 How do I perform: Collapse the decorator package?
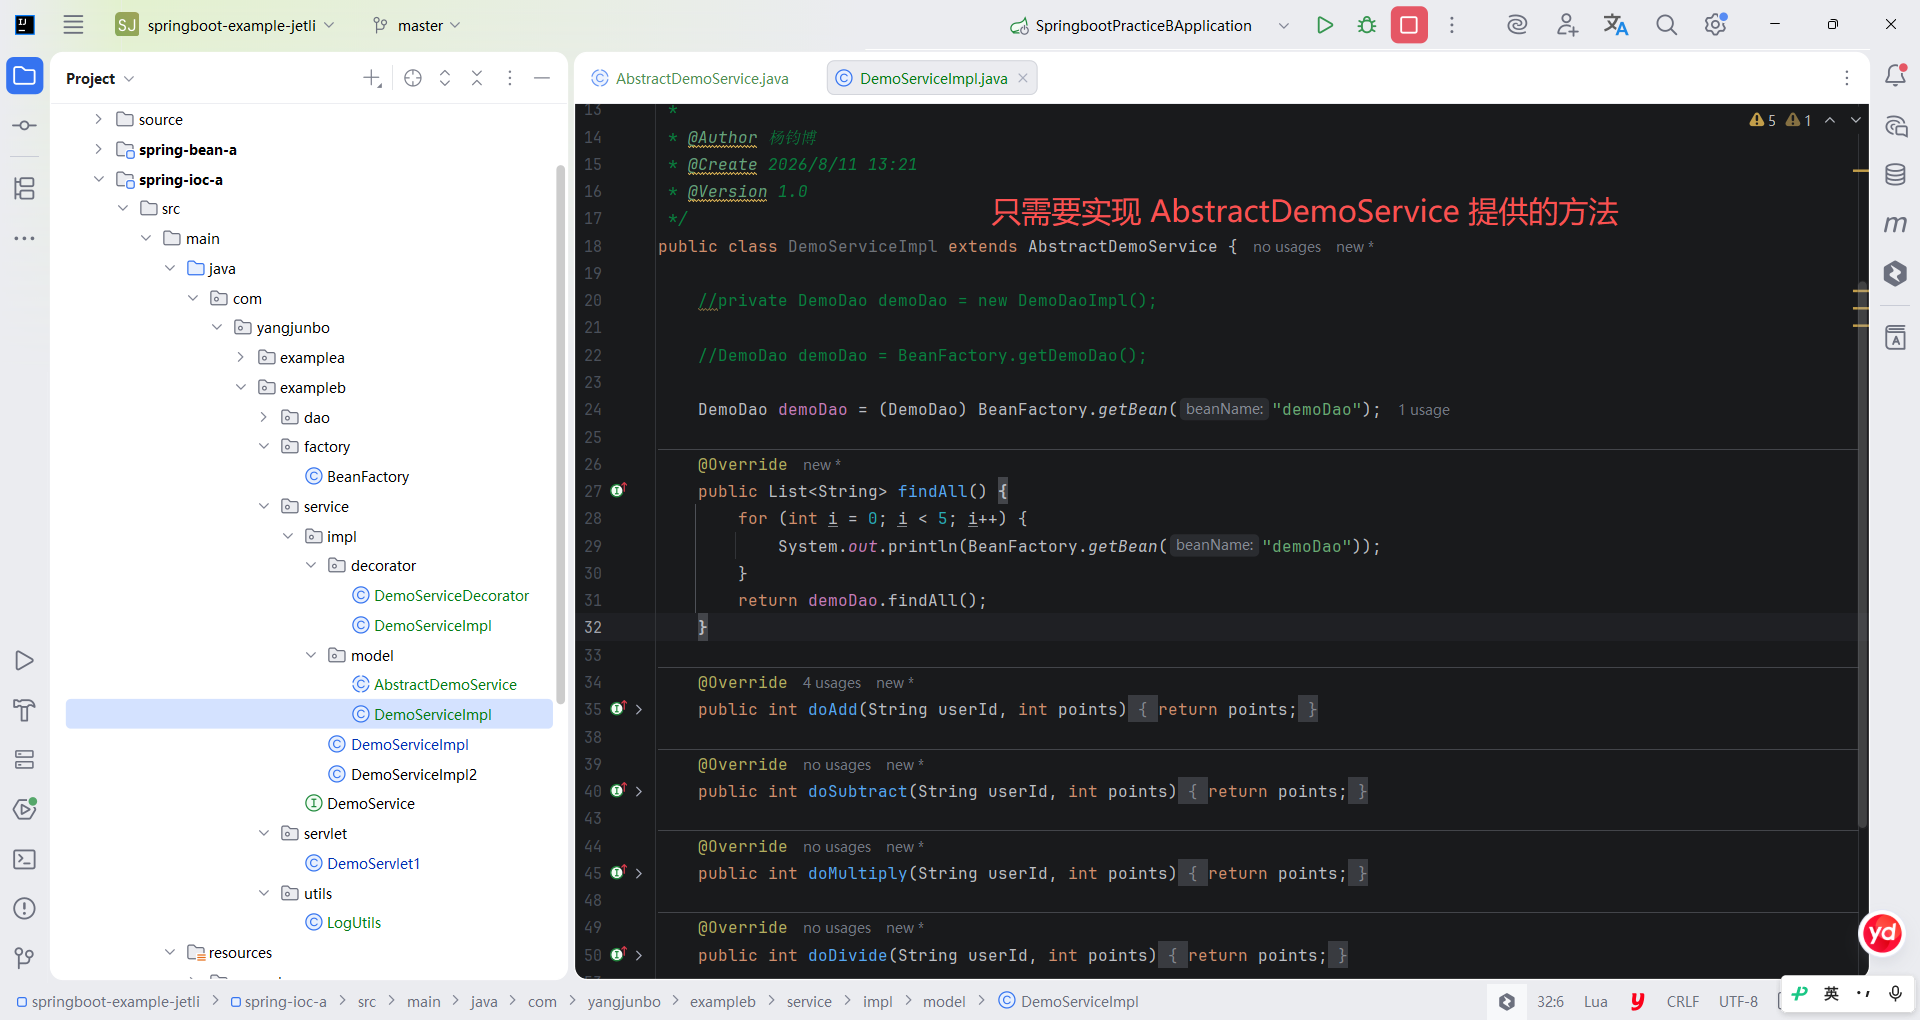310,565
